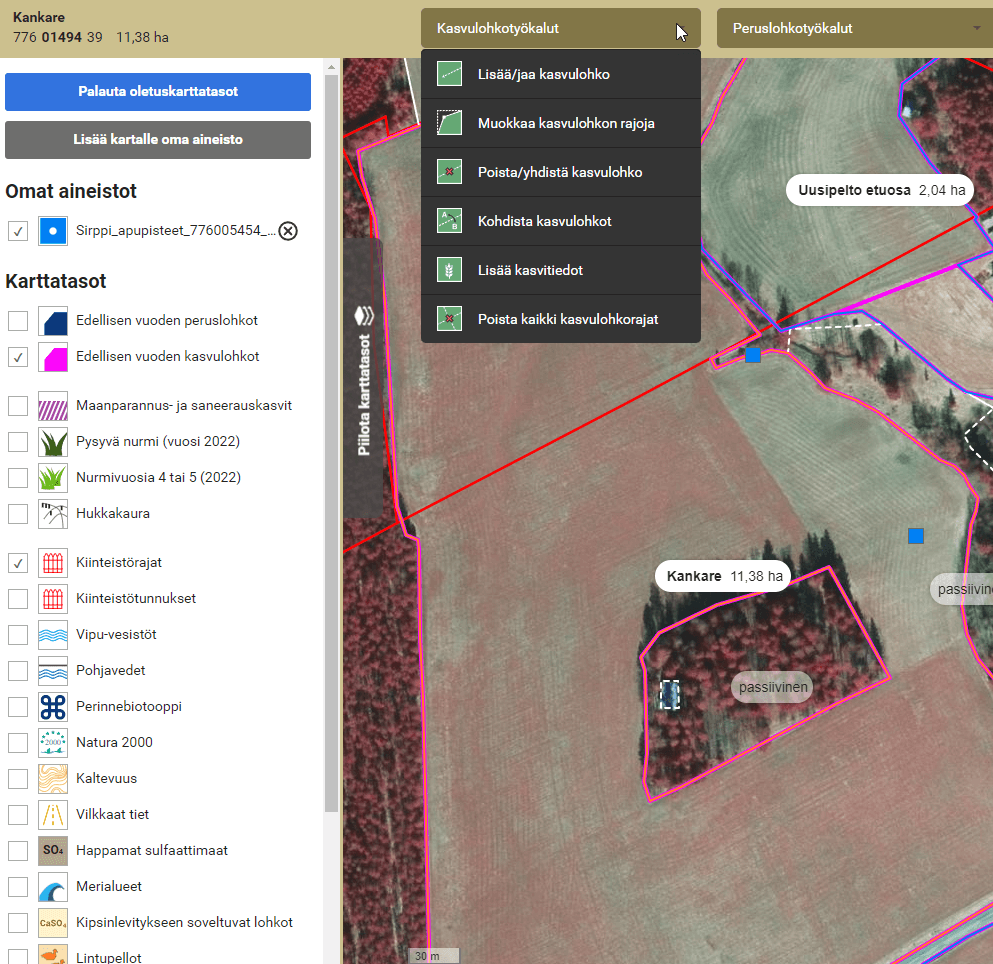Image resolution: width=993 pixels, height=964 pixels.
Task: Click the Lisää kasvitiedot plant icon
Action: pyautogui.click(x=449, y=270)
